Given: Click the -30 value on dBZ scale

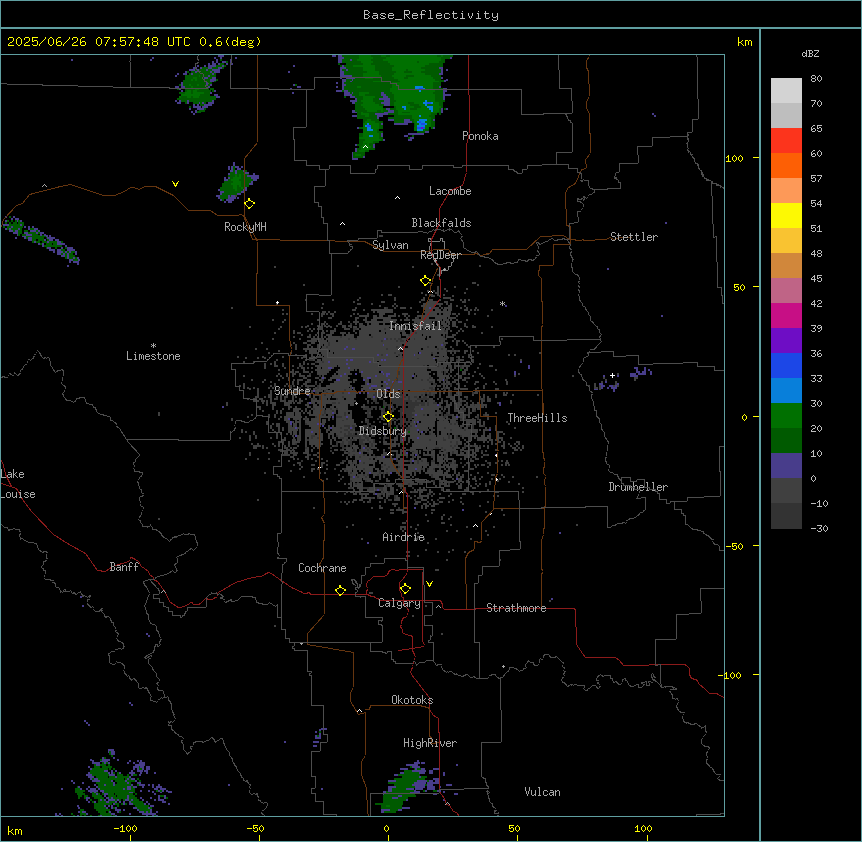Looking at the screenshot, I should [x=819, y=528].
